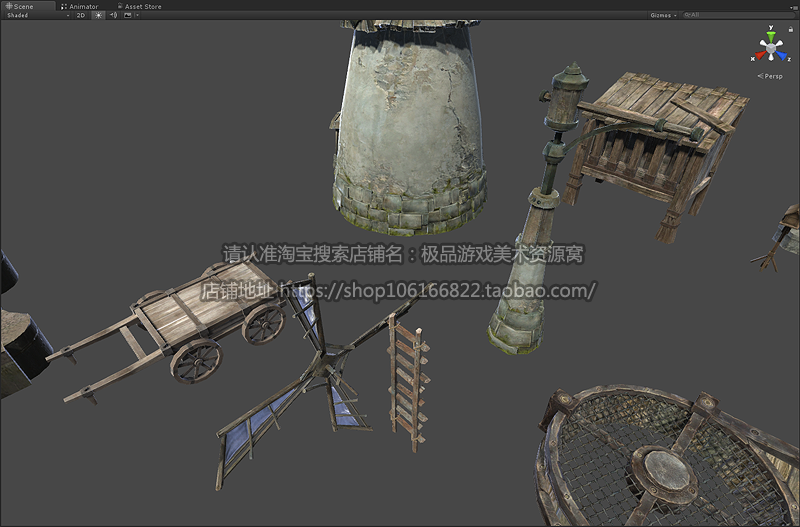Image resolution: width=800 pixels, height=527 pixels.
Task: Open the Scene window options menu
Action: tap(796, 7)
